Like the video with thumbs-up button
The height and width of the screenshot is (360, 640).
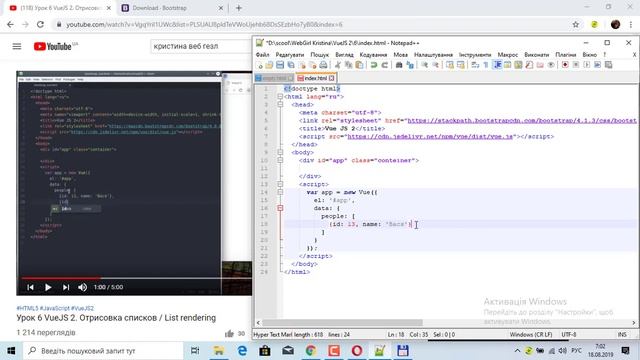tap(229, 334)
